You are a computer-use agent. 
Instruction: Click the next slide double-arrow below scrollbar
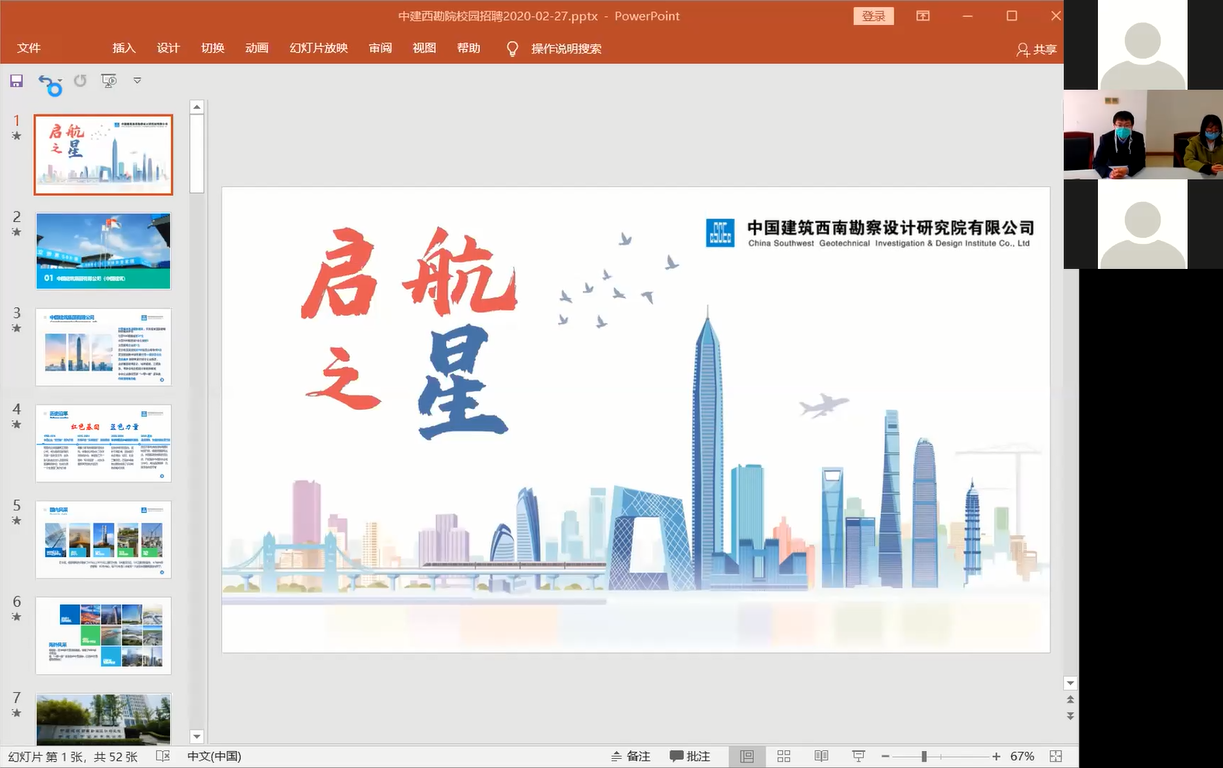1070,716
